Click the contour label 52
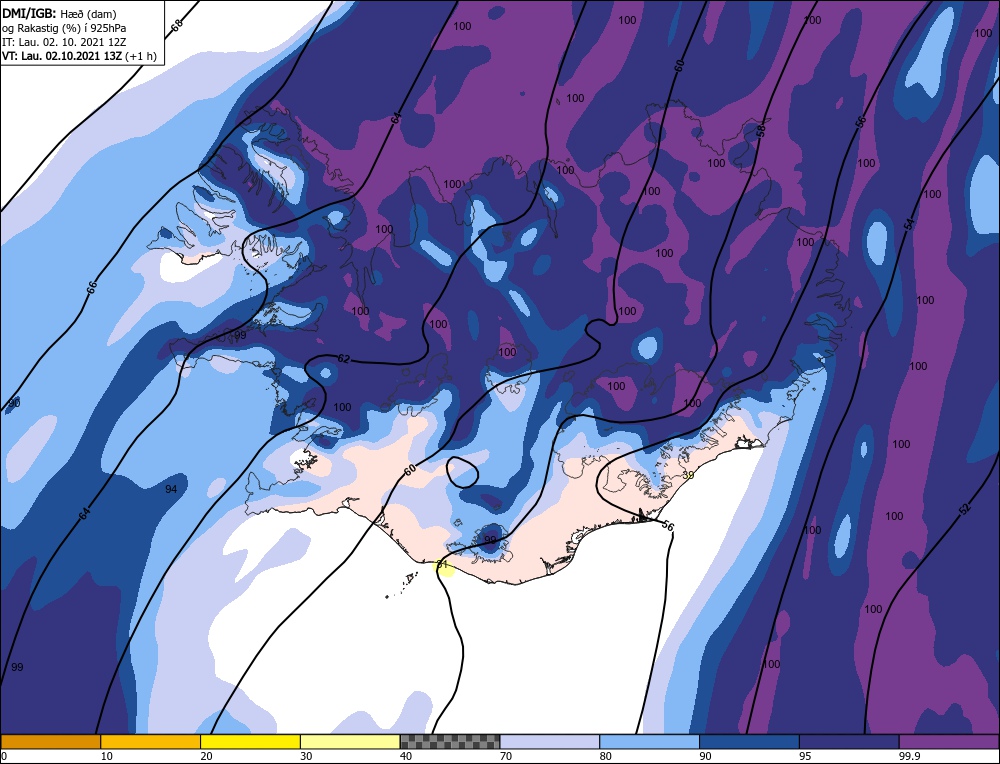Viewport: 1000px width, 764px height. click(964, 510)
